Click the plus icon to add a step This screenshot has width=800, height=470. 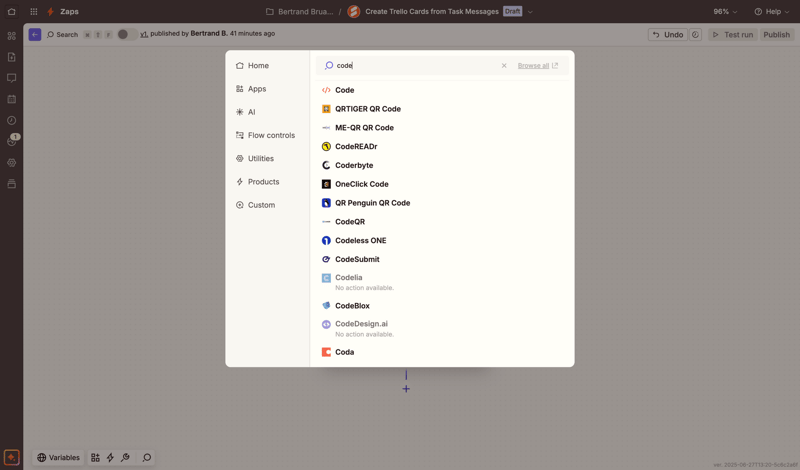(406, 389)
